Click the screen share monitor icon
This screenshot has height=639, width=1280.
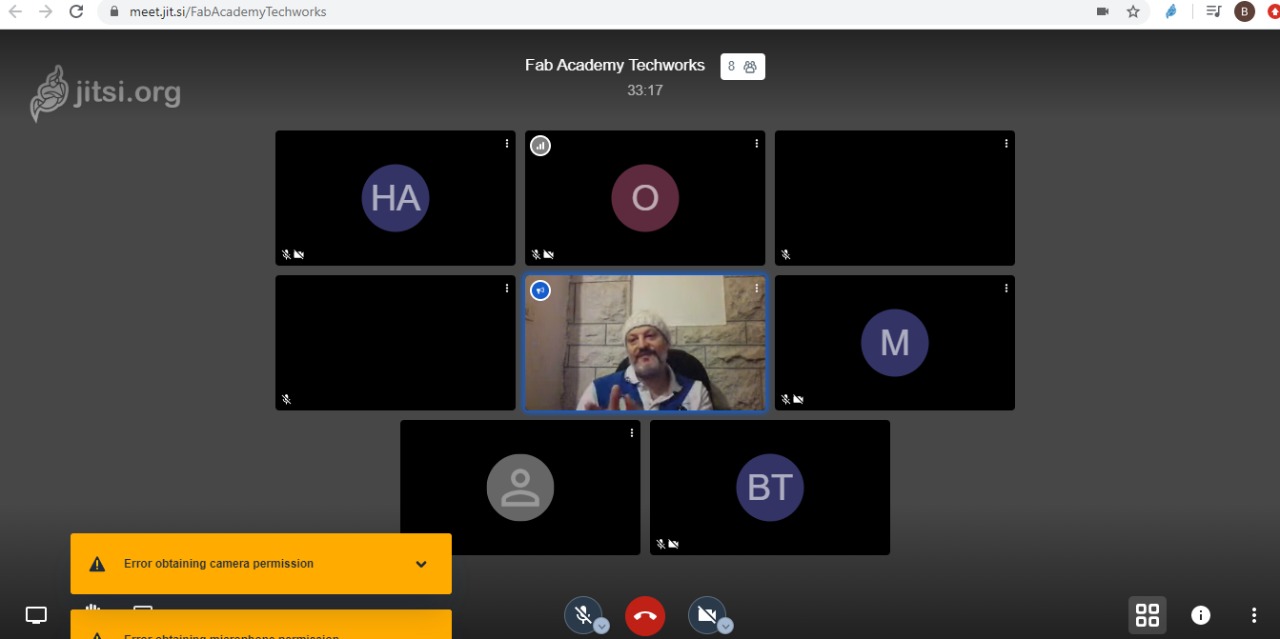click(x=36, y=615)
